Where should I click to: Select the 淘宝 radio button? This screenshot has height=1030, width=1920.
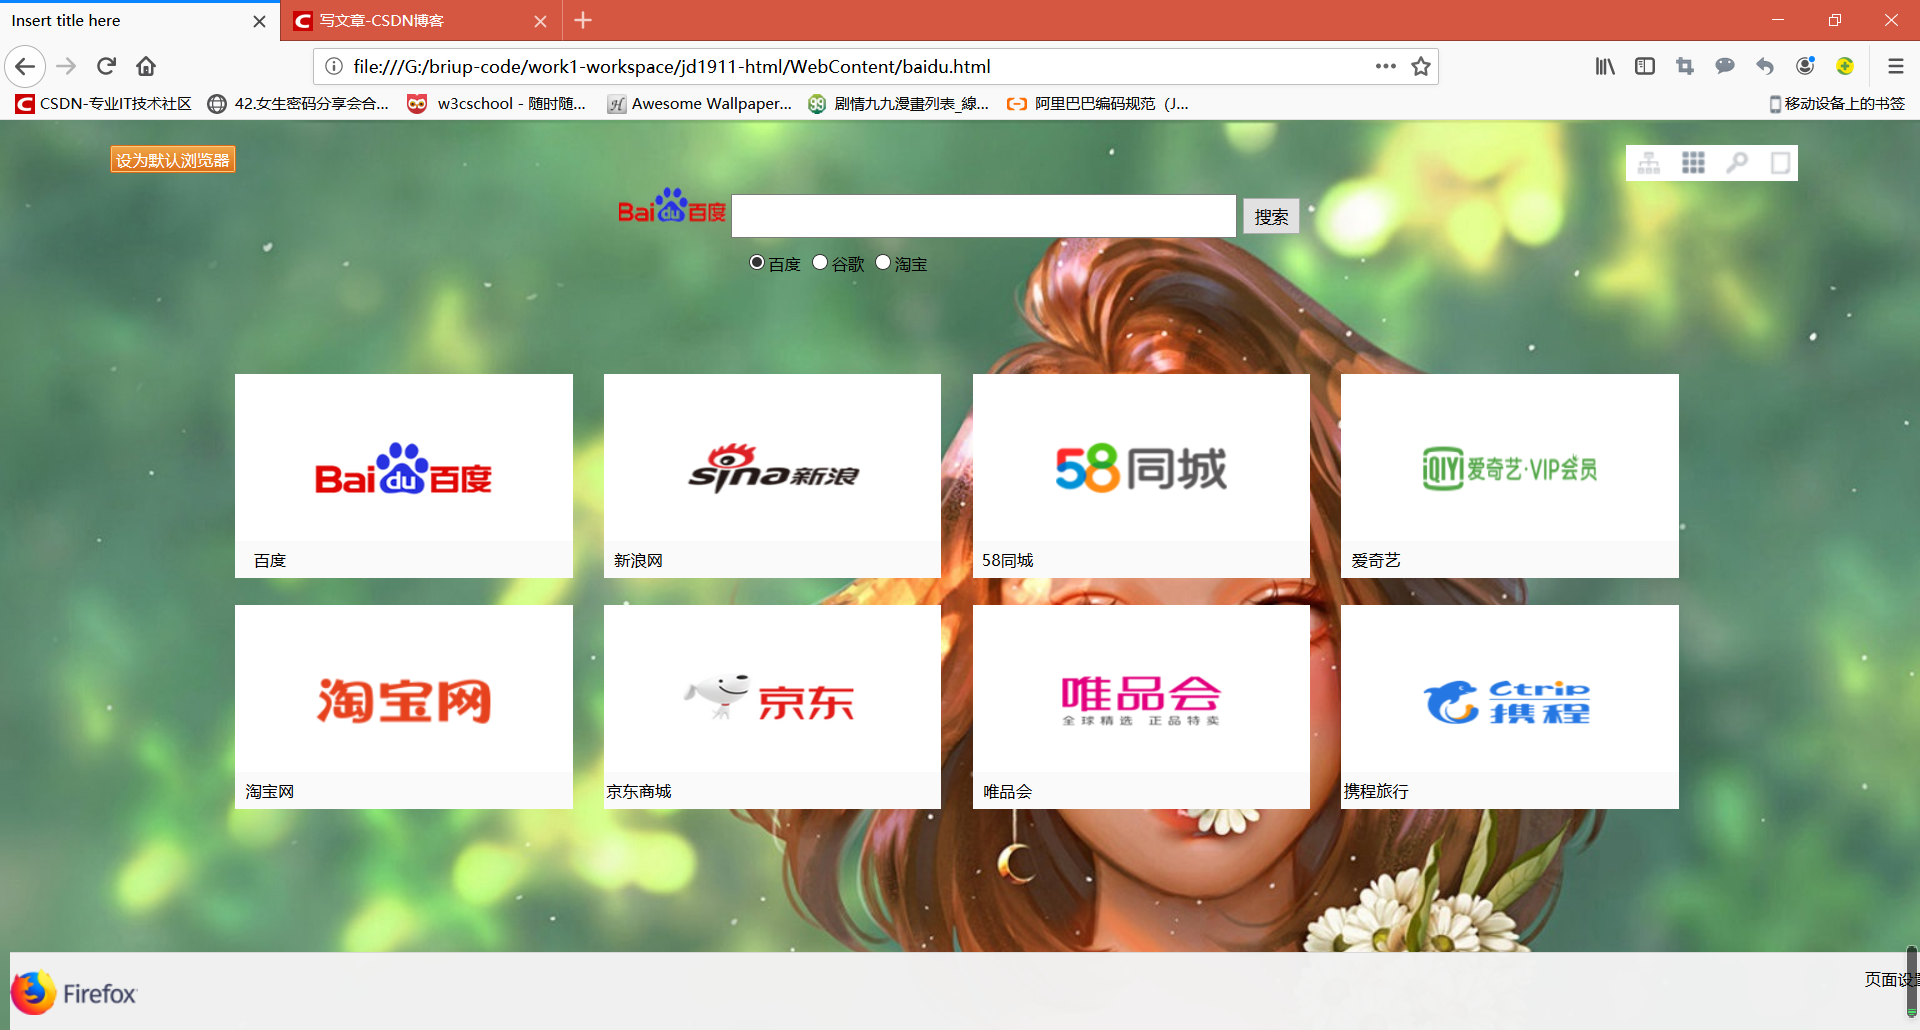(x=883, y=262)
